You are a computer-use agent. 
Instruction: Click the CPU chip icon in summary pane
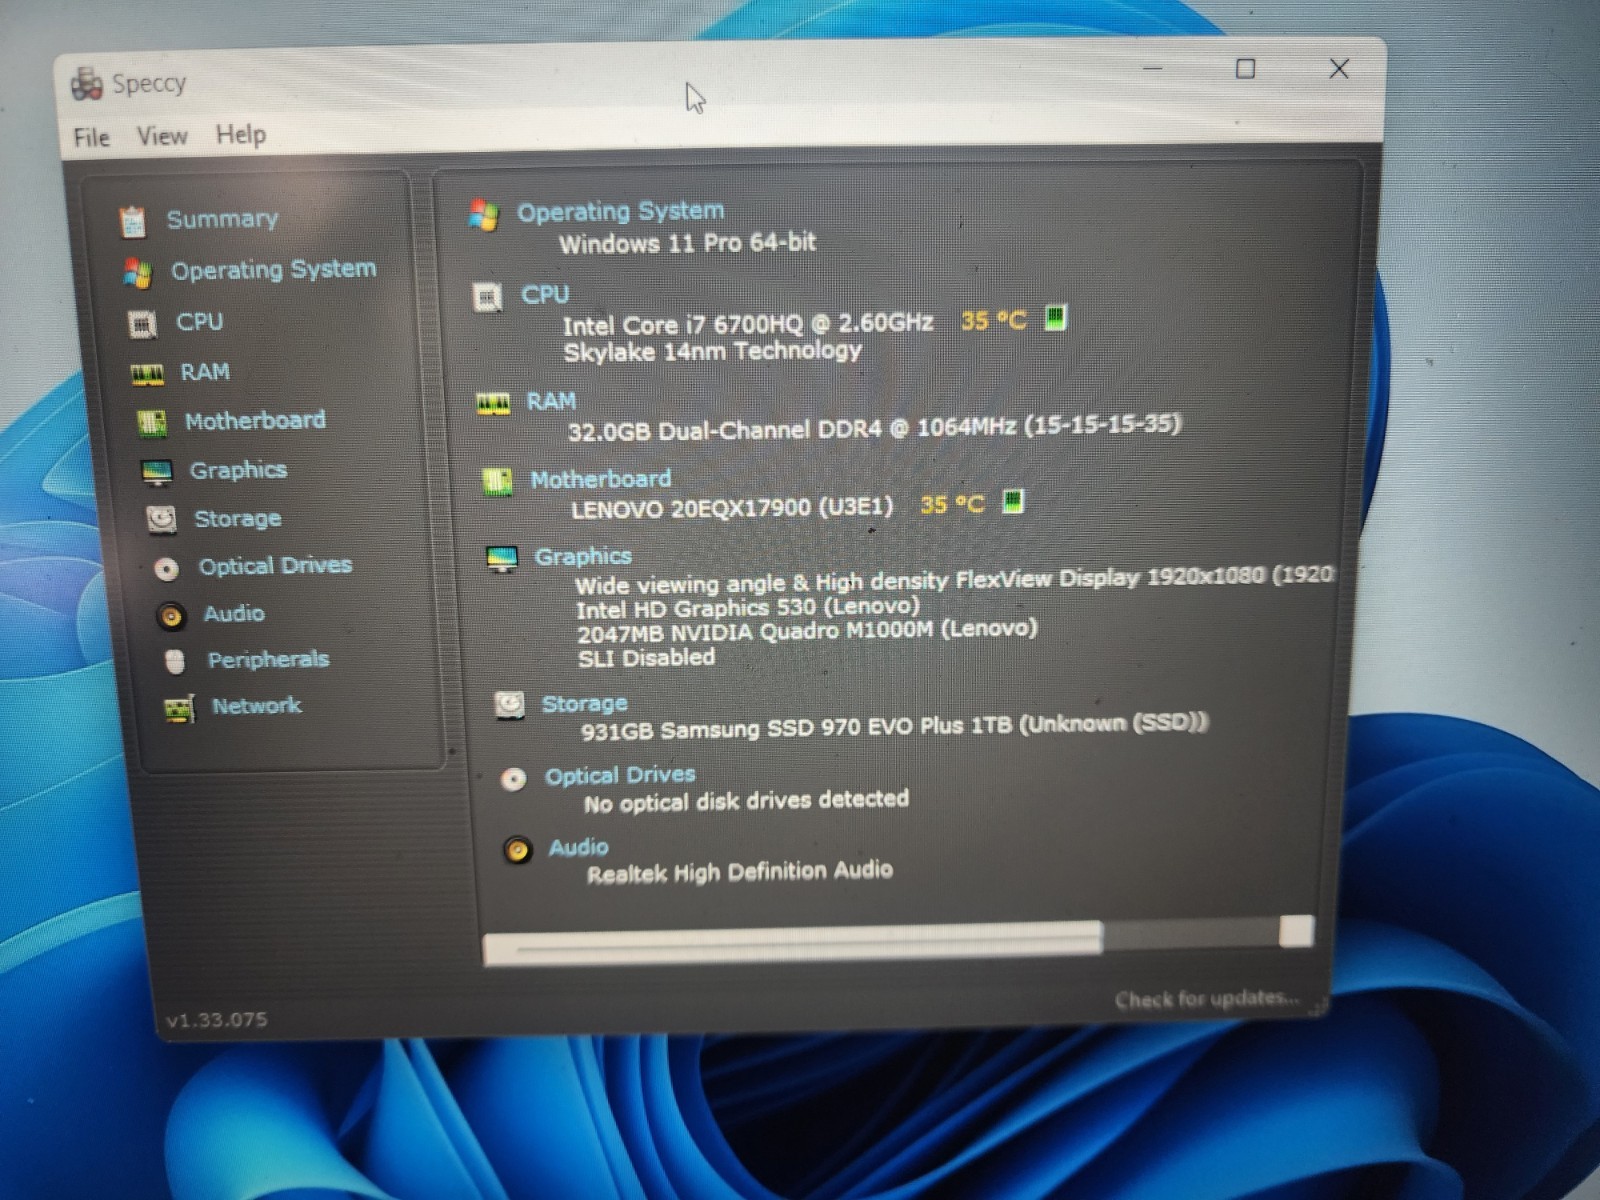click(488, 297)
